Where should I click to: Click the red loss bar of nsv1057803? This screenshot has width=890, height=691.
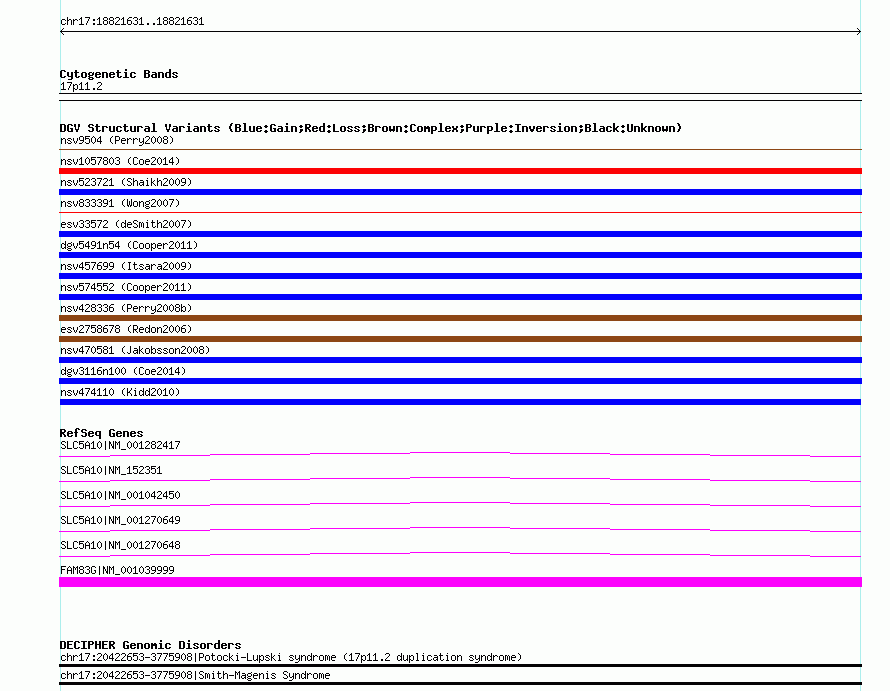(460, 171)
